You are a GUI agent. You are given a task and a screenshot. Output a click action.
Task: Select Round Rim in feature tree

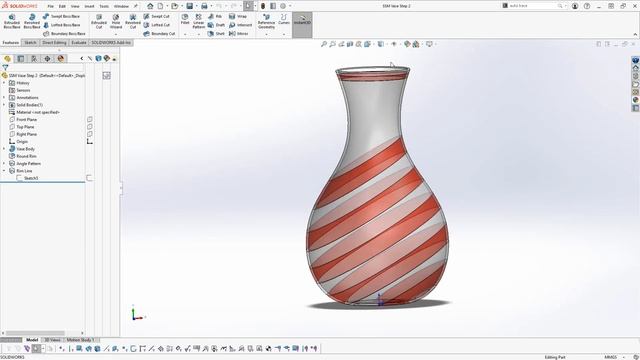[26, 156]
